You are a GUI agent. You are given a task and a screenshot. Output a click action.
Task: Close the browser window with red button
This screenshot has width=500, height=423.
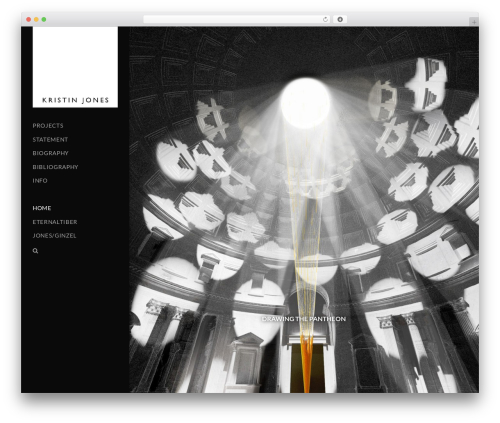tap(29, 20)
